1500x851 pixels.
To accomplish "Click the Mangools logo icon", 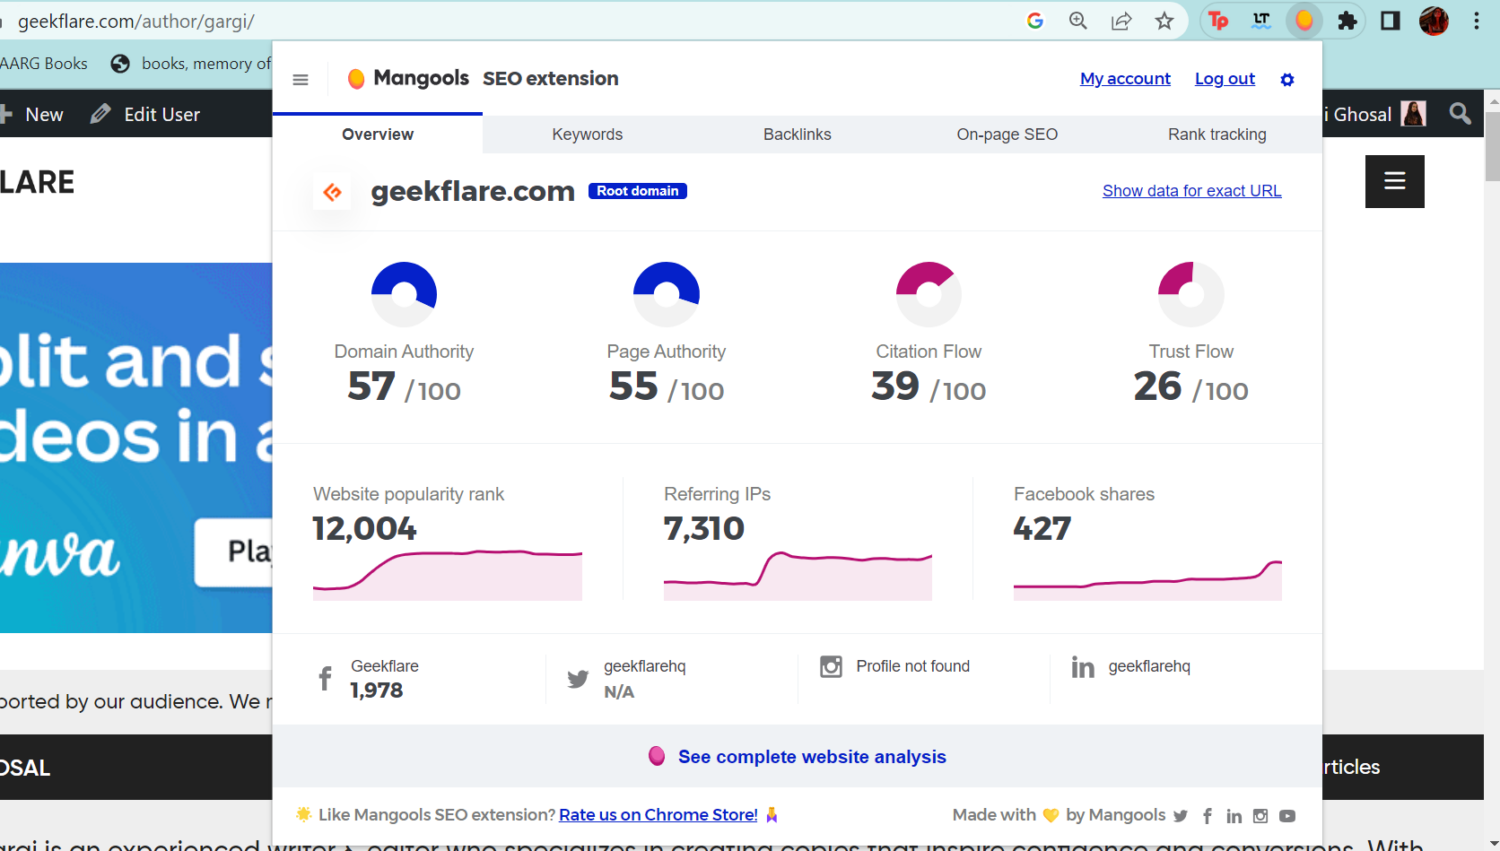I will tap(356, 78).
